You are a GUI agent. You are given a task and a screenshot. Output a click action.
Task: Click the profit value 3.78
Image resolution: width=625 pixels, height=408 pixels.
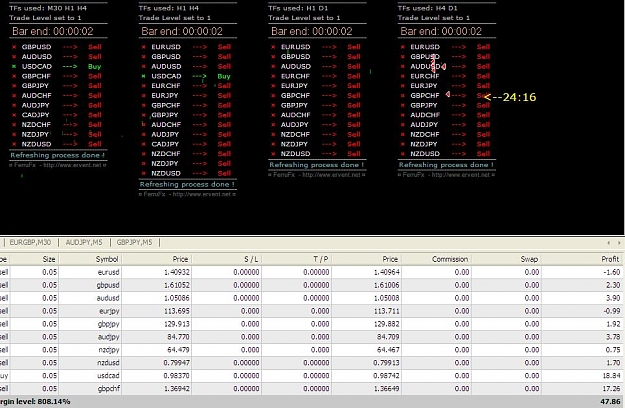tap(613, 337)
